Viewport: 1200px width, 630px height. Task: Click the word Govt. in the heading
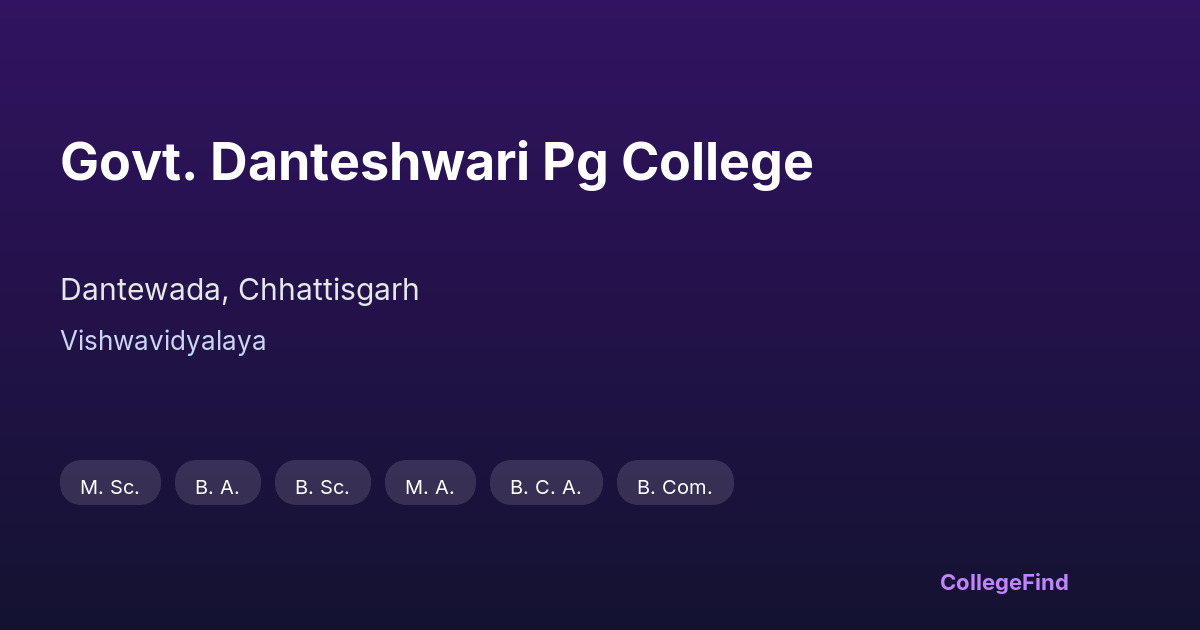pyautogui.click(x=127, y=162)
